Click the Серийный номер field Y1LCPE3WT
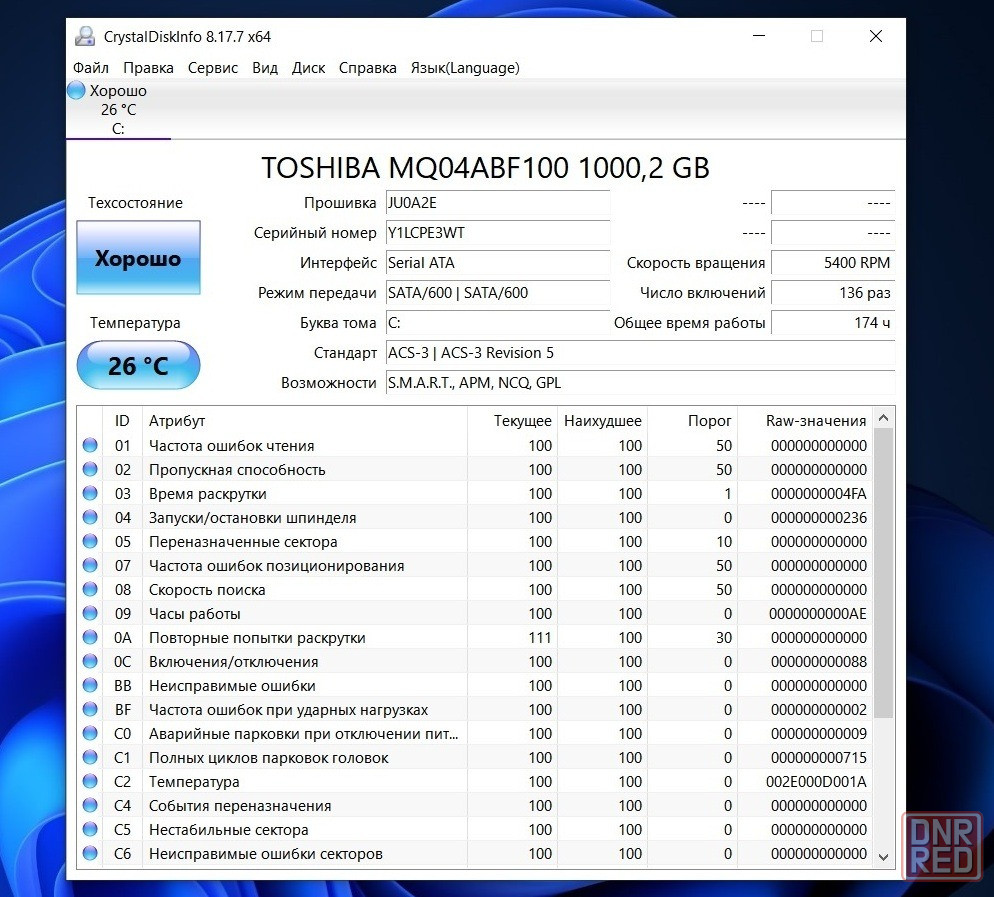Image resolution: width=994 pixels, height=897 pixels. (498, 233)
